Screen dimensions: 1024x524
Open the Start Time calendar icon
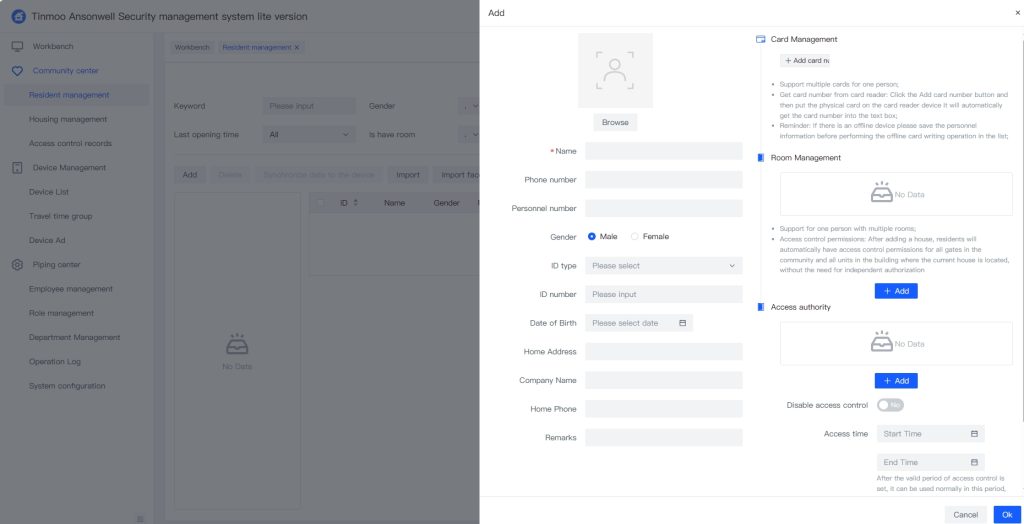[x=974, y=434]
